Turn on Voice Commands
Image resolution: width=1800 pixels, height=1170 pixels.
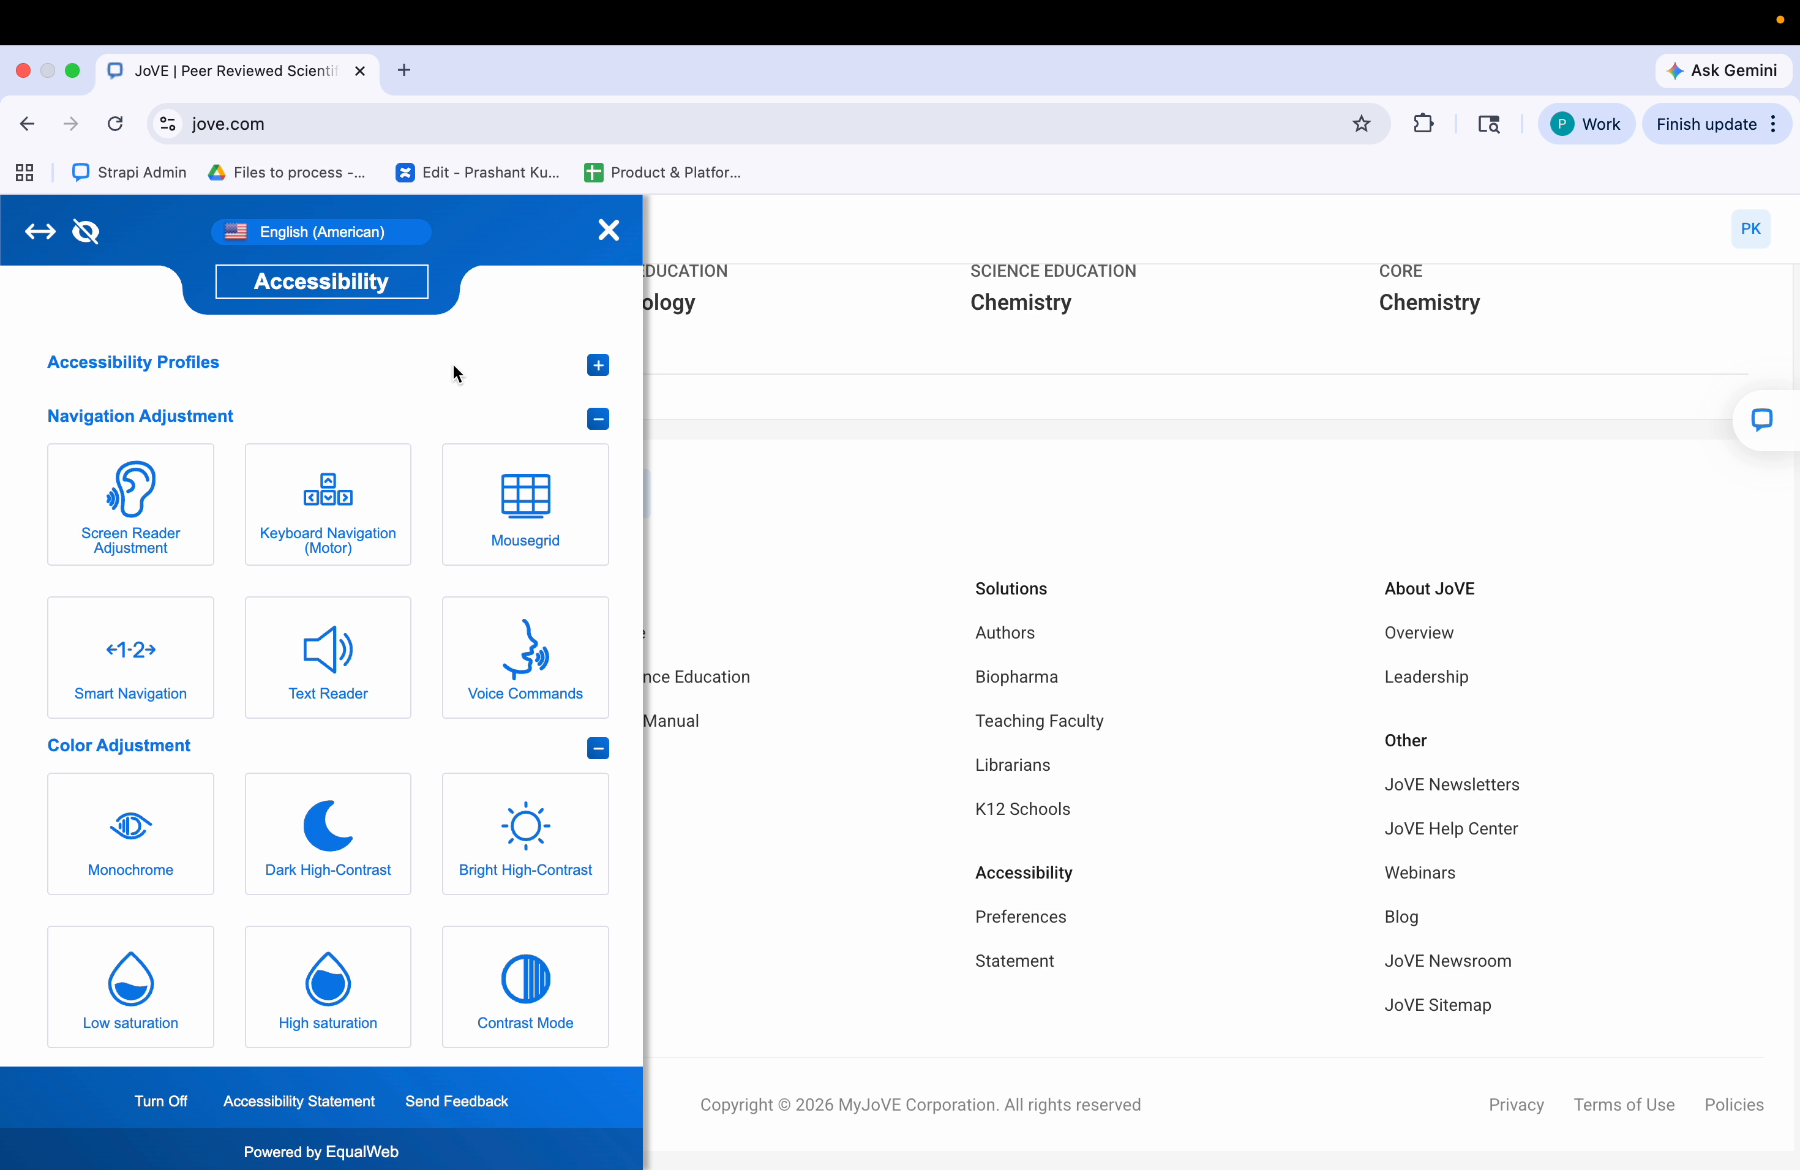tap(526, 658)
